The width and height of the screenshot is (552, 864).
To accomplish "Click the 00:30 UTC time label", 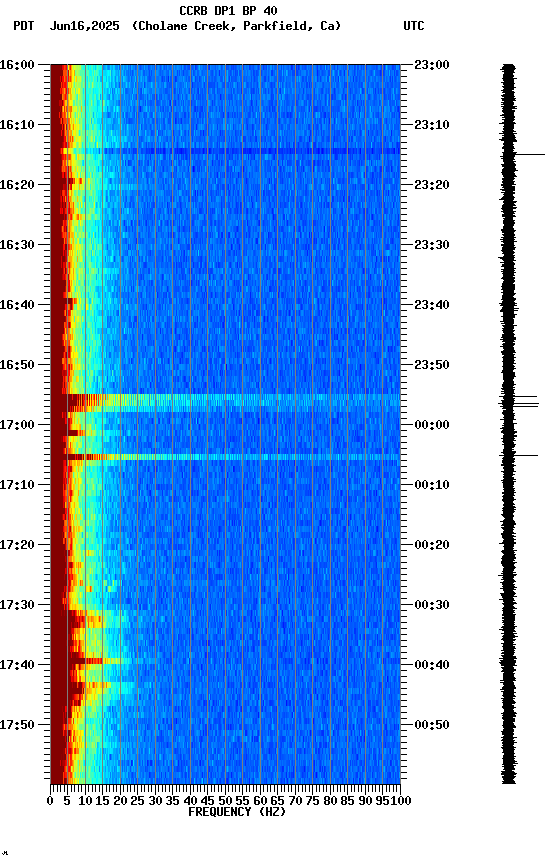I will coord(432,606).
